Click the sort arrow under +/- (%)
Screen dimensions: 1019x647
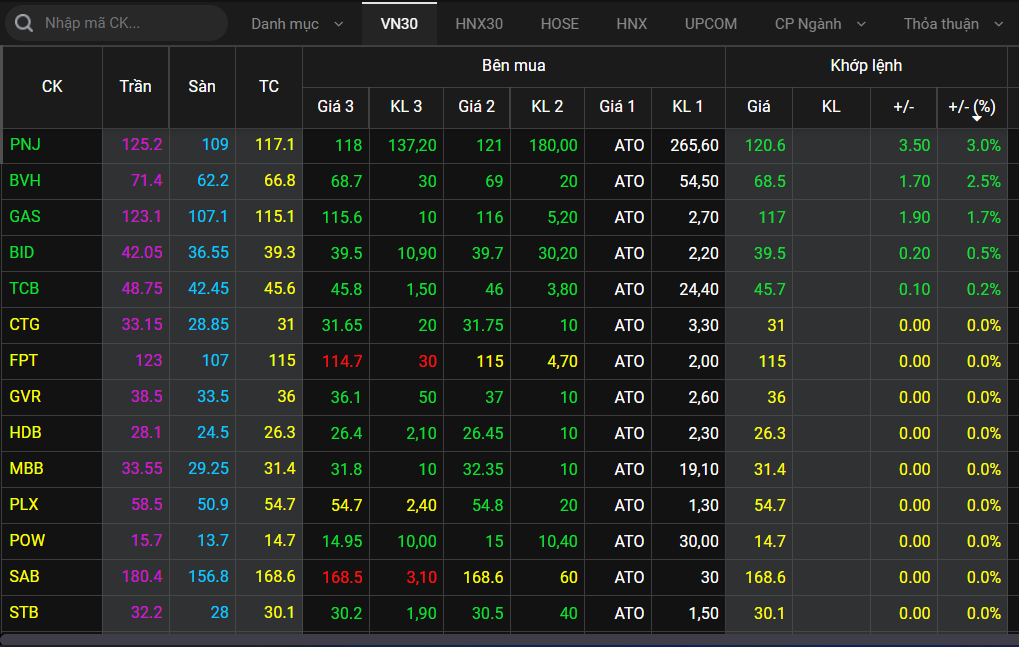pyautogui.click(x=976, y=119)
